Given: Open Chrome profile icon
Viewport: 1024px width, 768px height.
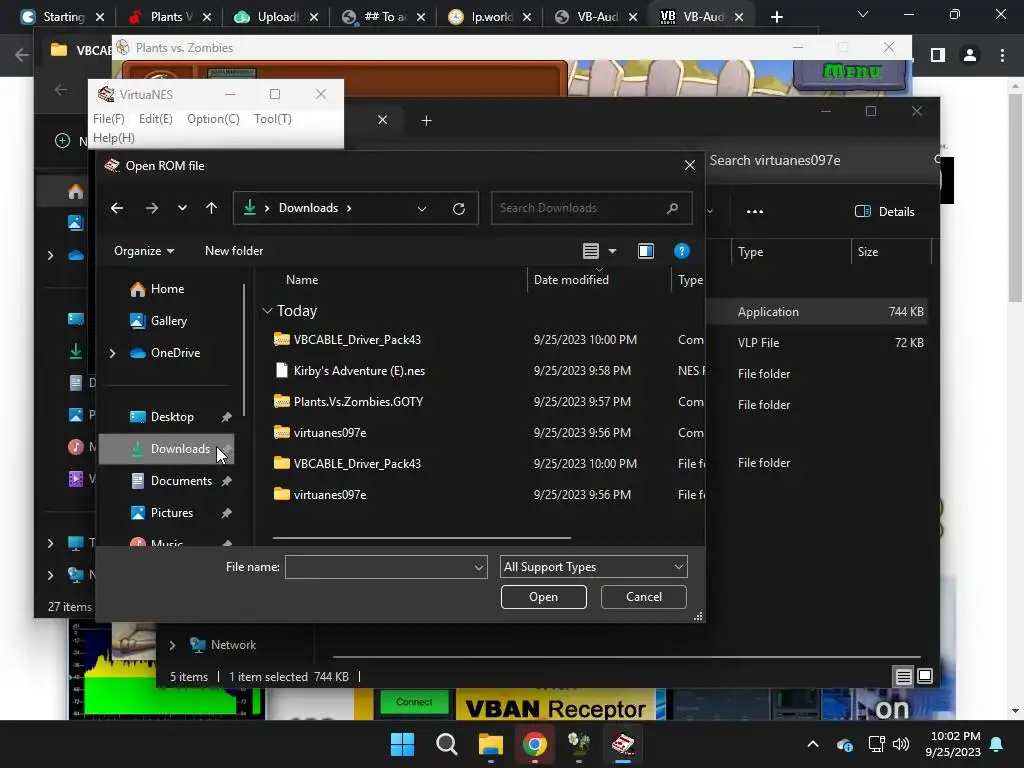Looking at the screenshot, I should tap(970, 56).
